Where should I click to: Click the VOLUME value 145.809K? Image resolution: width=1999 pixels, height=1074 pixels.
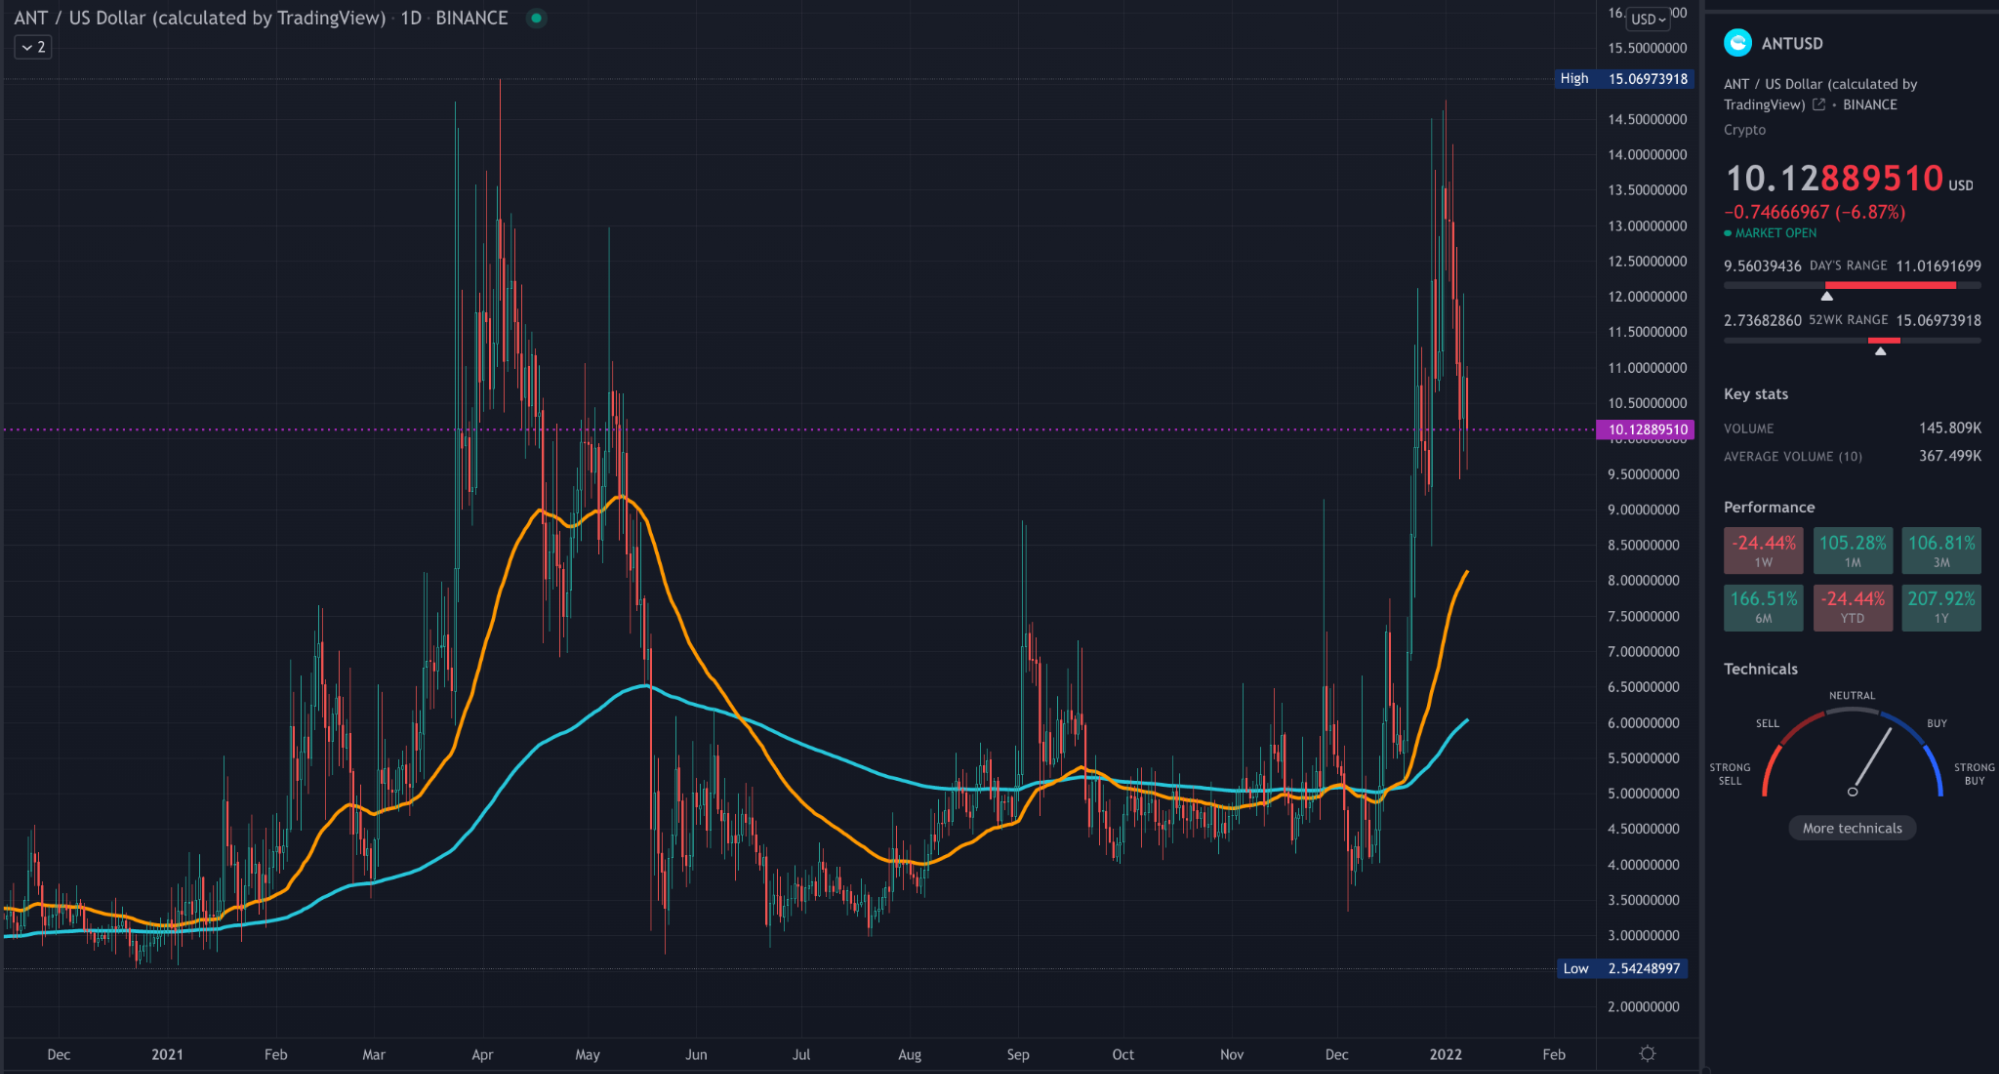tap(1949, 428)
